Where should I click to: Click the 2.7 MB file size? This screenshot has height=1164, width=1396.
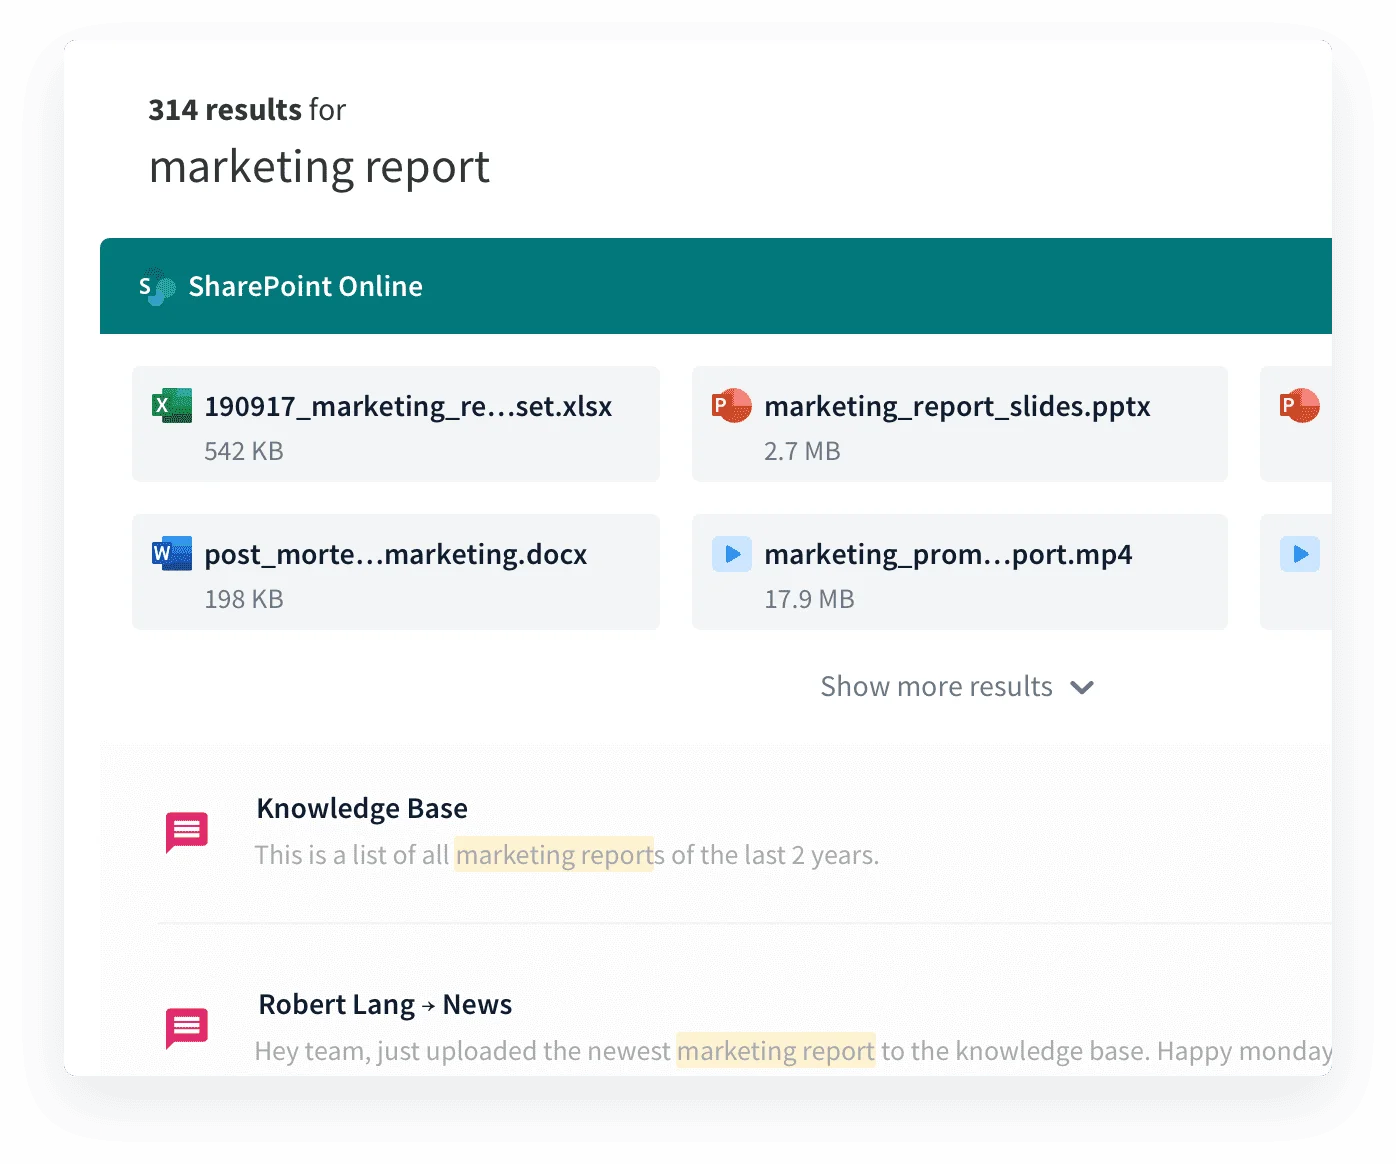click(802, 451)
